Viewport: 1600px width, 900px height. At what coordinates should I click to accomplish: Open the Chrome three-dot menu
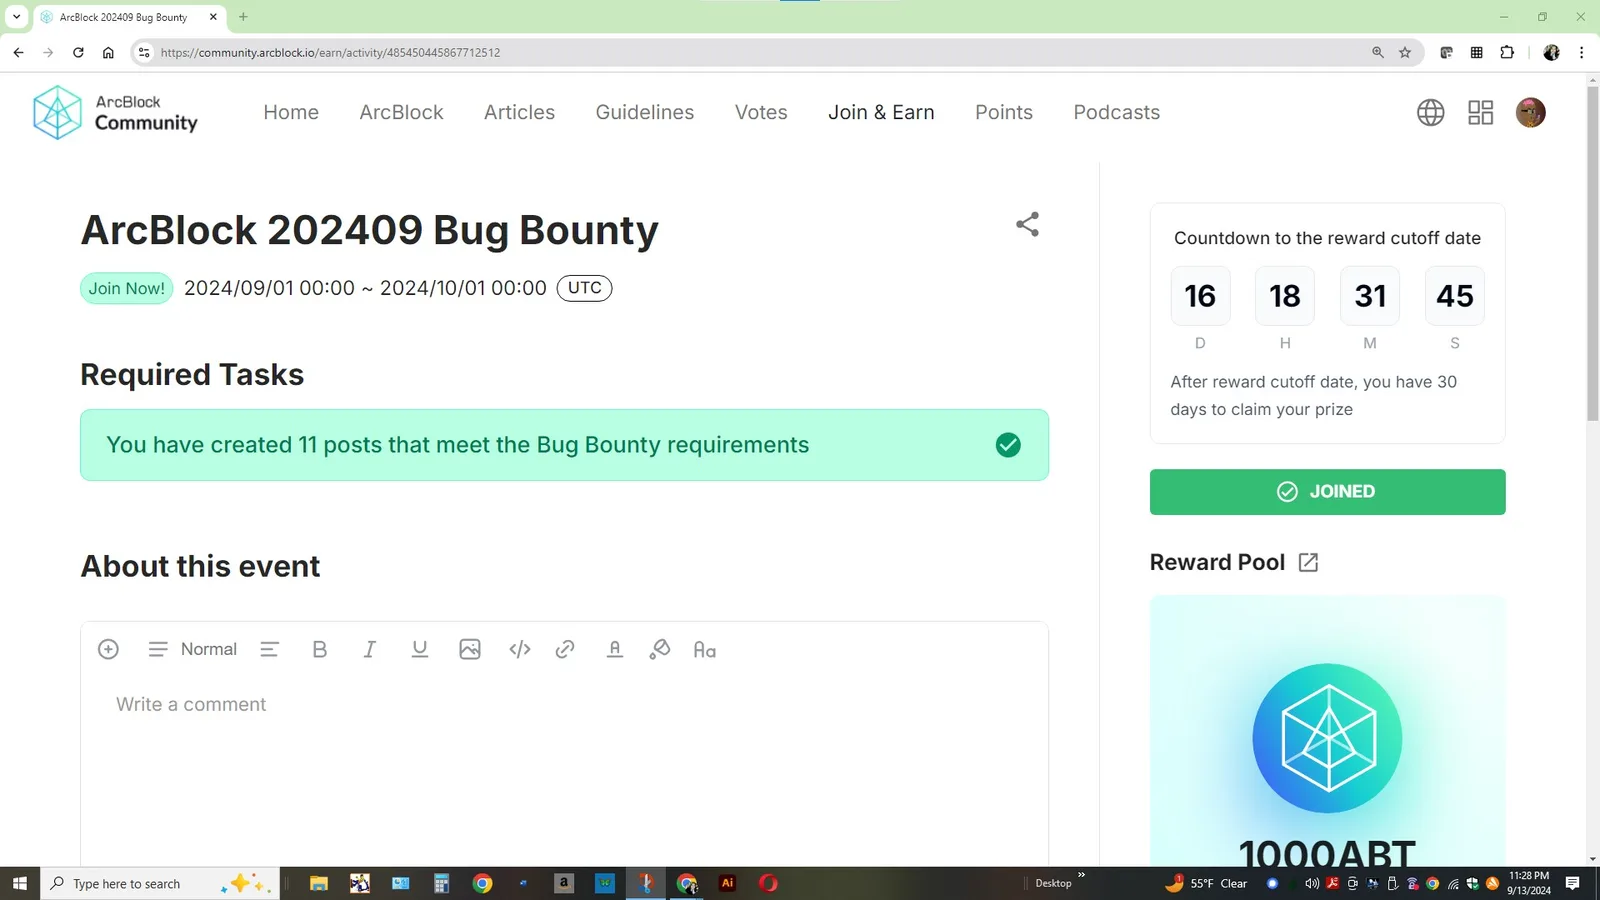(1581, 53)
